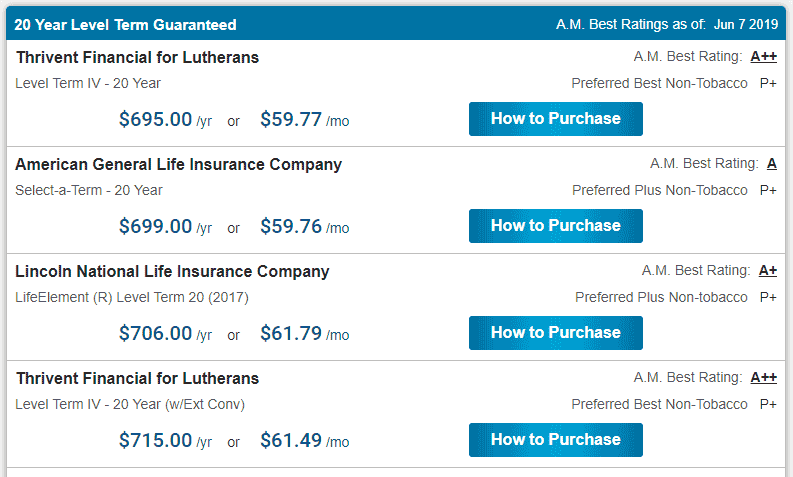Click the $706.00 yearly price

click(155, 333)
